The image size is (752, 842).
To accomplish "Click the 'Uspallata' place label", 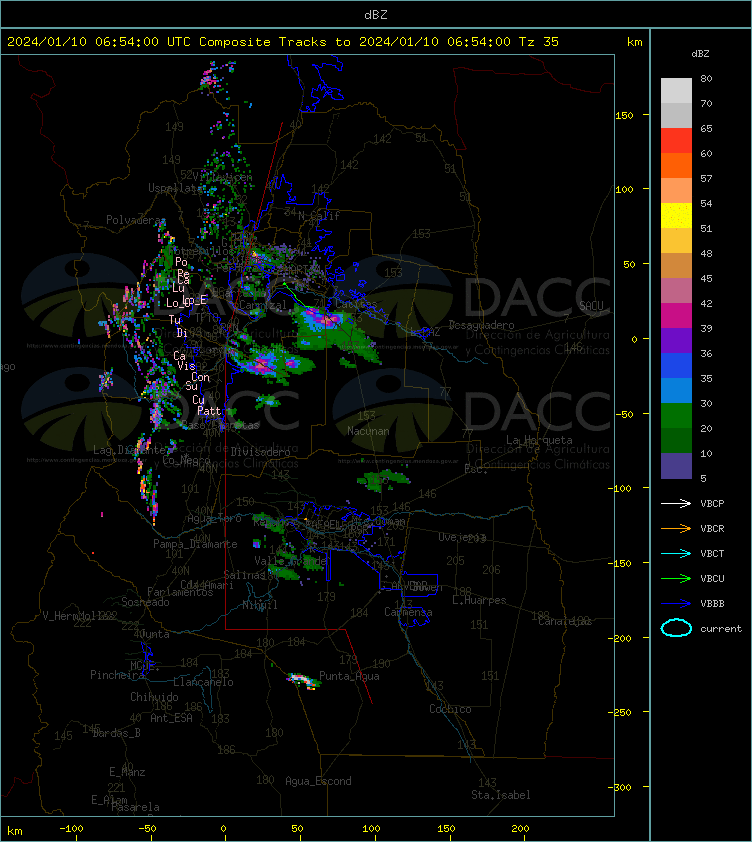I will 175,188.
